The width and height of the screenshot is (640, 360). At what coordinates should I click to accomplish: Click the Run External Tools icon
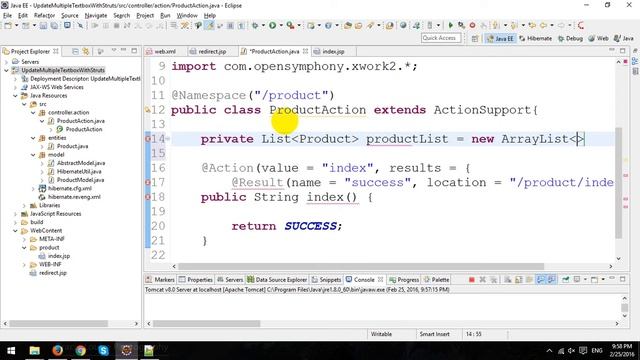290,25
